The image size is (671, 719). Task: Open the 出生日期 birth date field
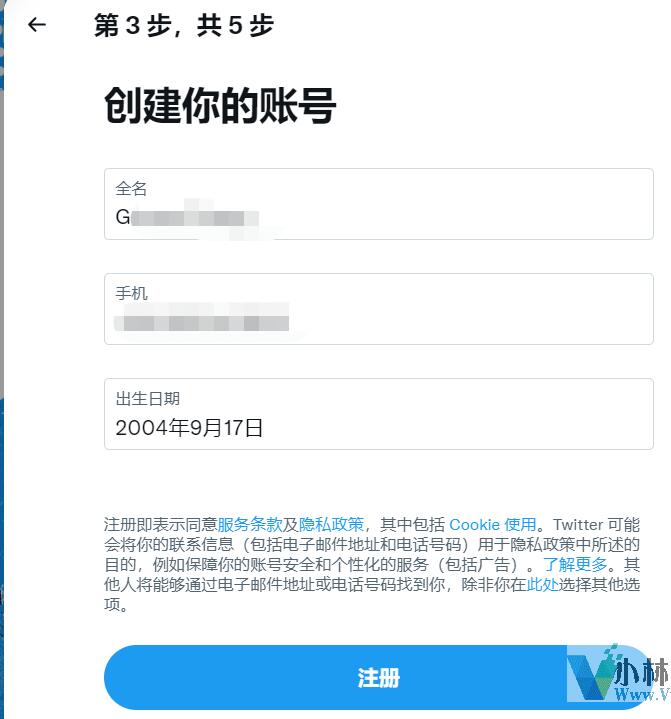[379, 414]
